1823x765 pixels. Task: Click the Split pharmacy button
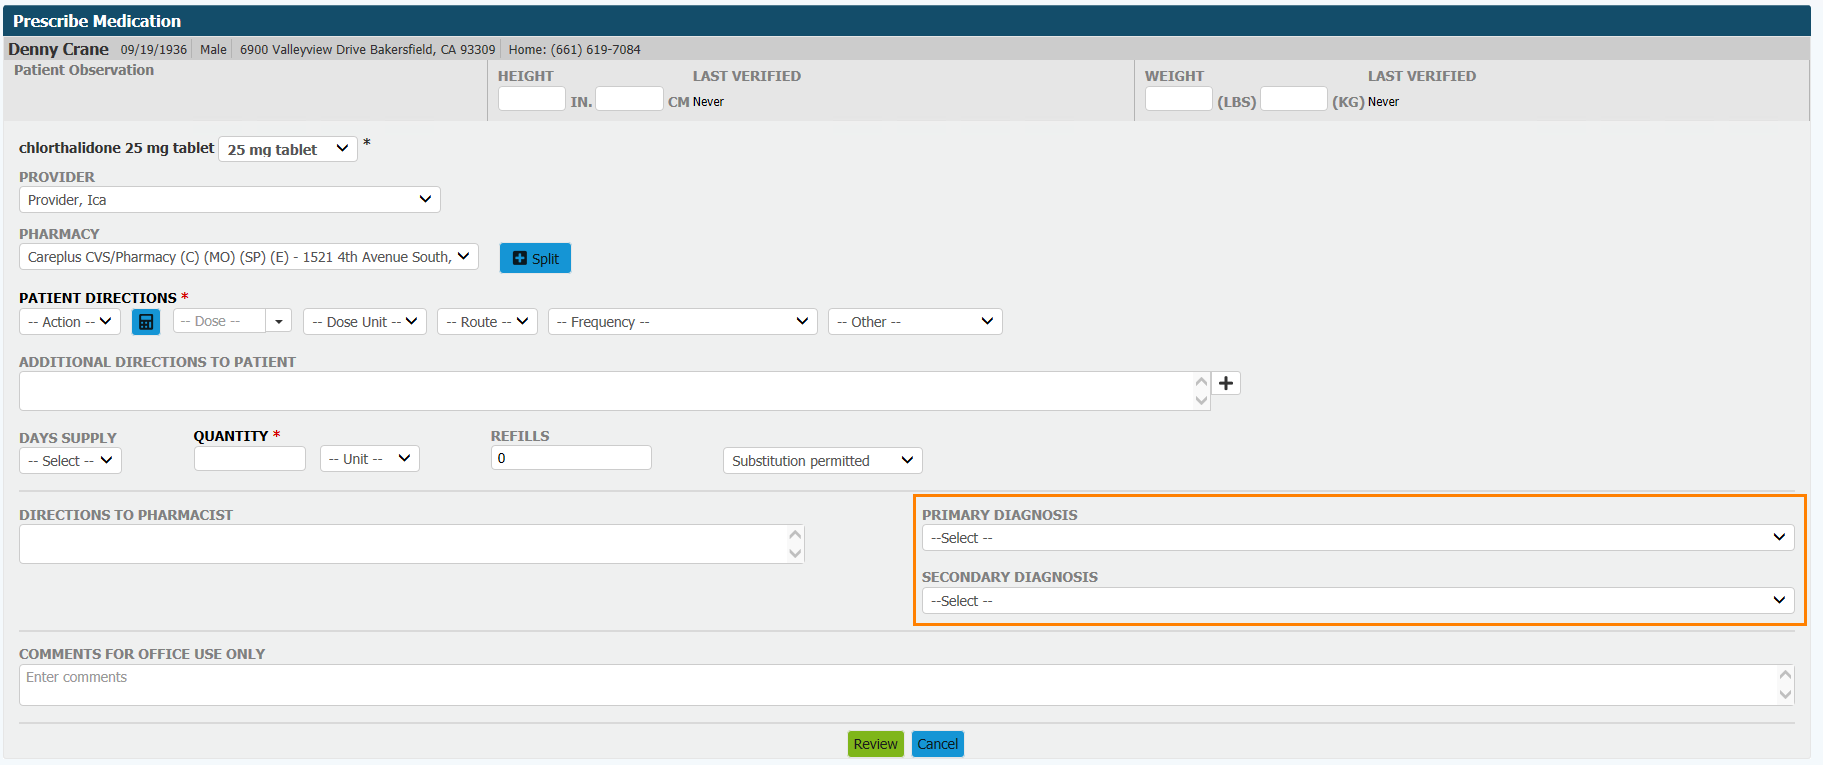(x=535, y=258)
